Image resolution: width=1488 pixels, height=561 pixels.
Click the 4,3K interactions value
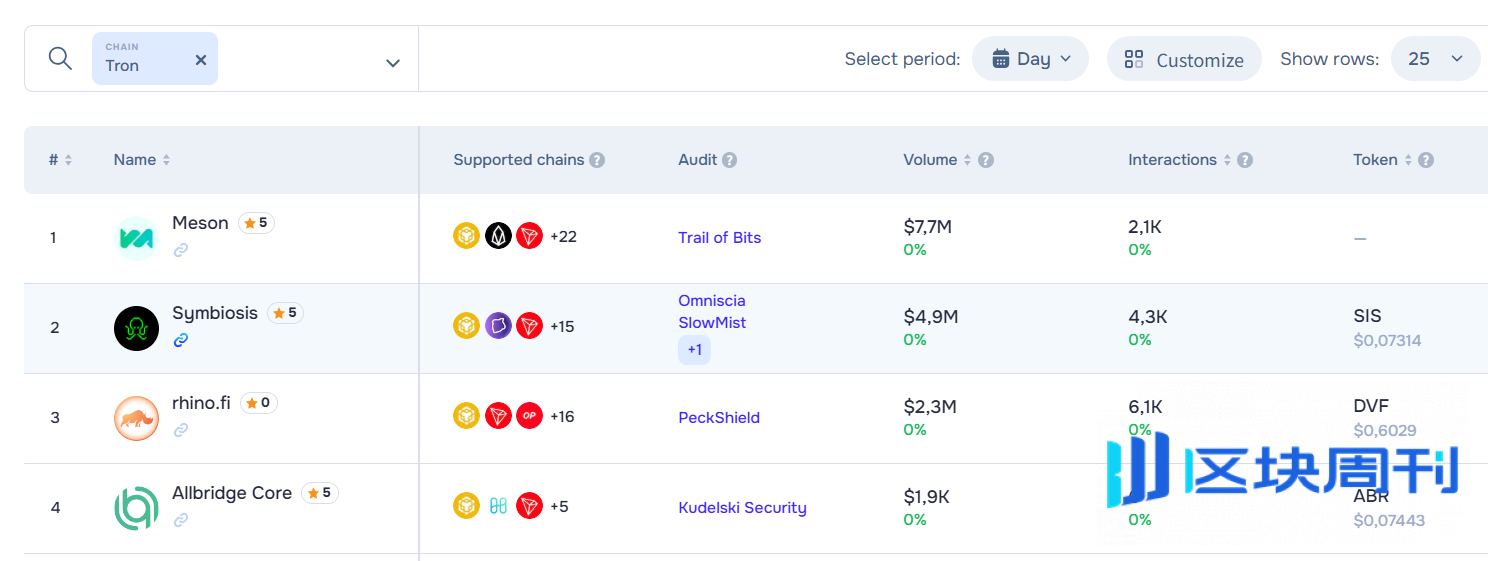[x=1148, y=317]
